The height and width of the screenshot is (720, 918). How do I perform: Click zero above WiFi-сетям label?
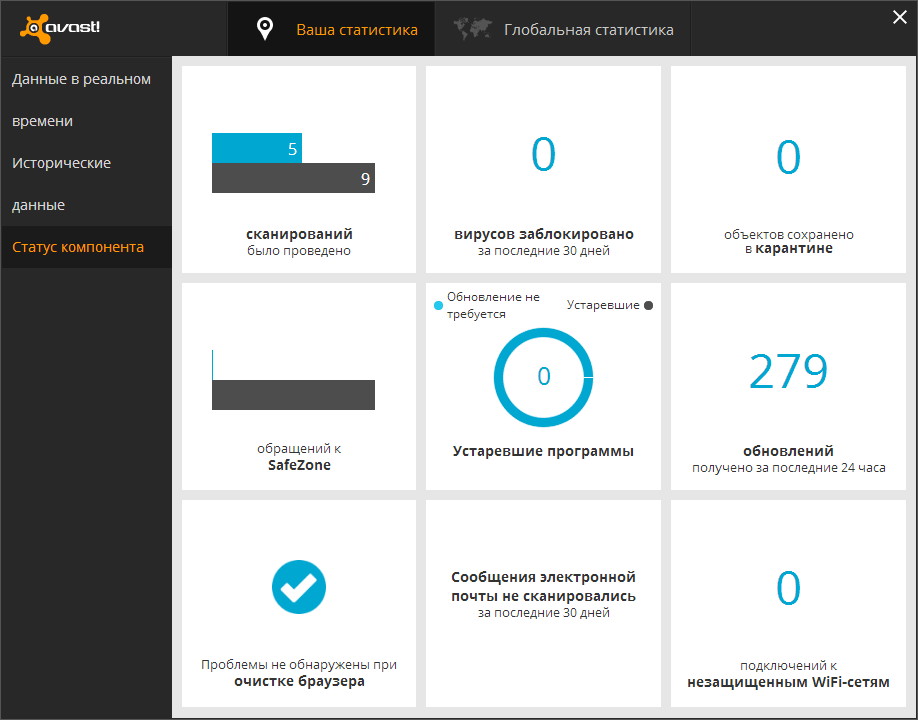[788, 588]
